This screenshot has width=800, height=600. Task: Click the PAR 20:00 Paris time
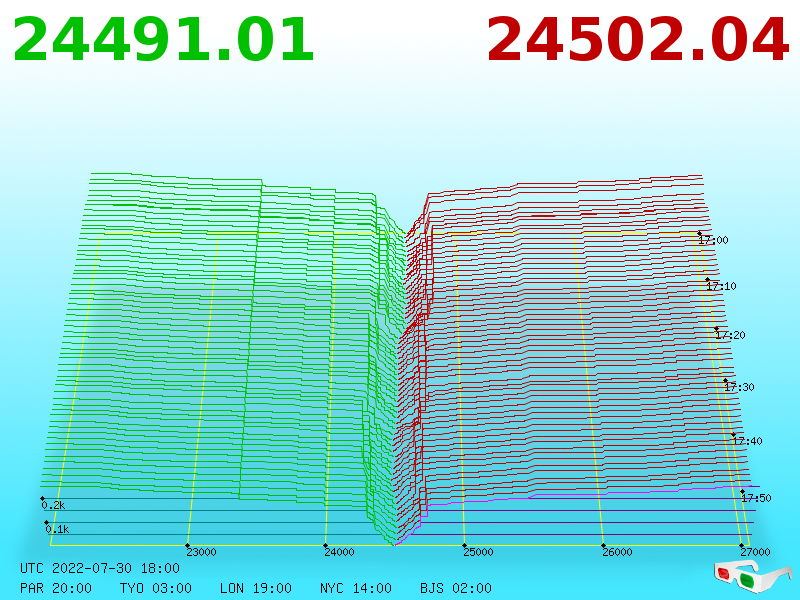(56, 588)
